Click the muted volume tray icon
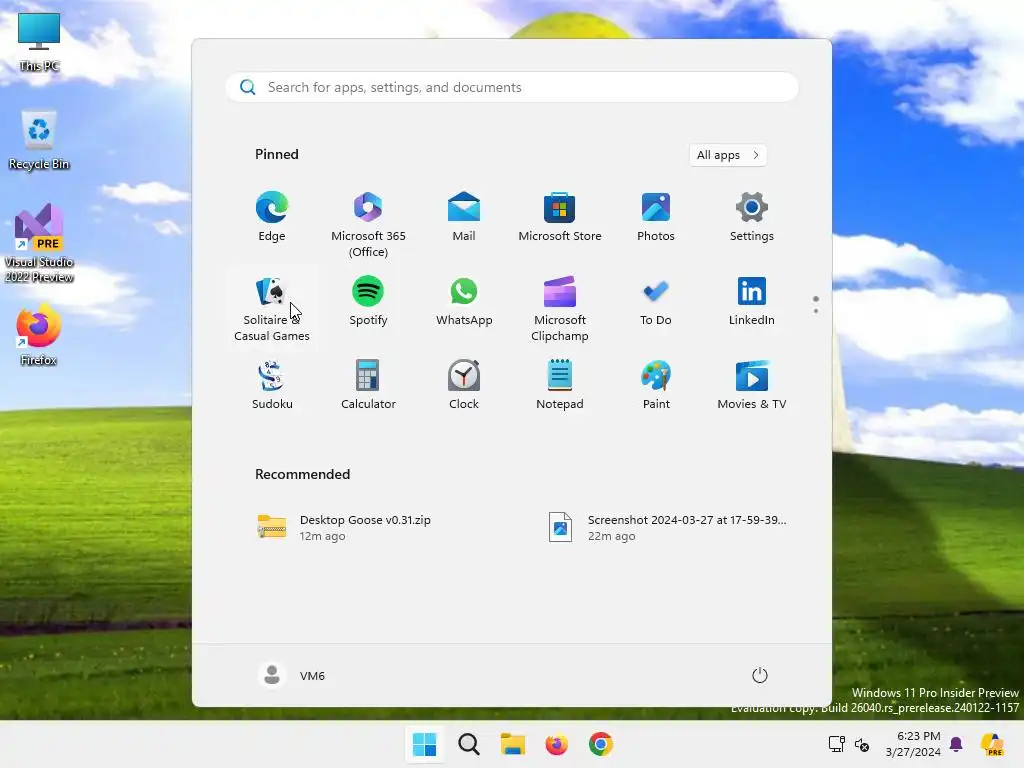 862,744
